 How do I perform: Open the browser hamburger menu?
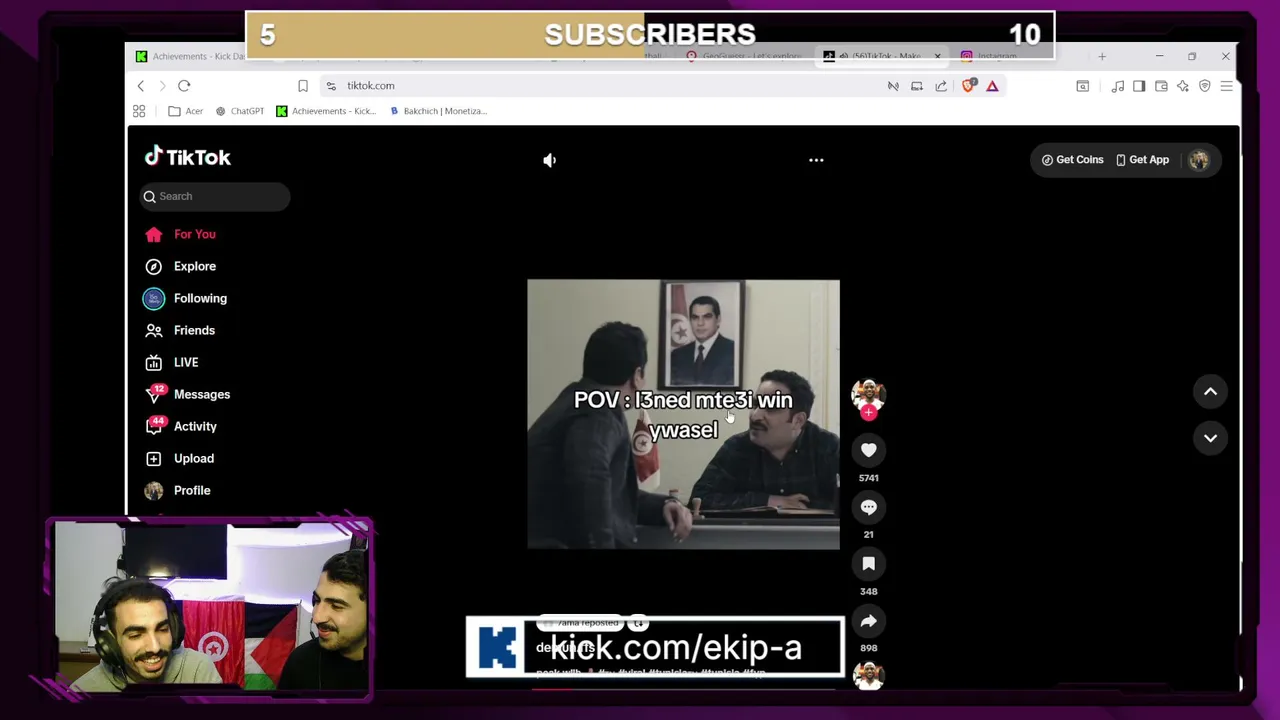(x=1227, y=86)
